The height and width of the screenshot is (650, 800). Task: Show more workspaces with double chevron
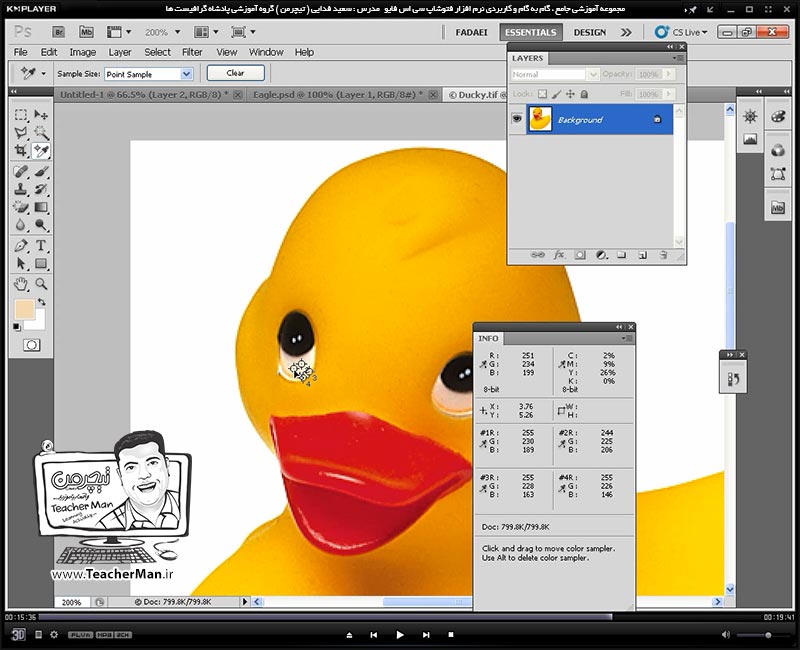click(x=626, y=32)
